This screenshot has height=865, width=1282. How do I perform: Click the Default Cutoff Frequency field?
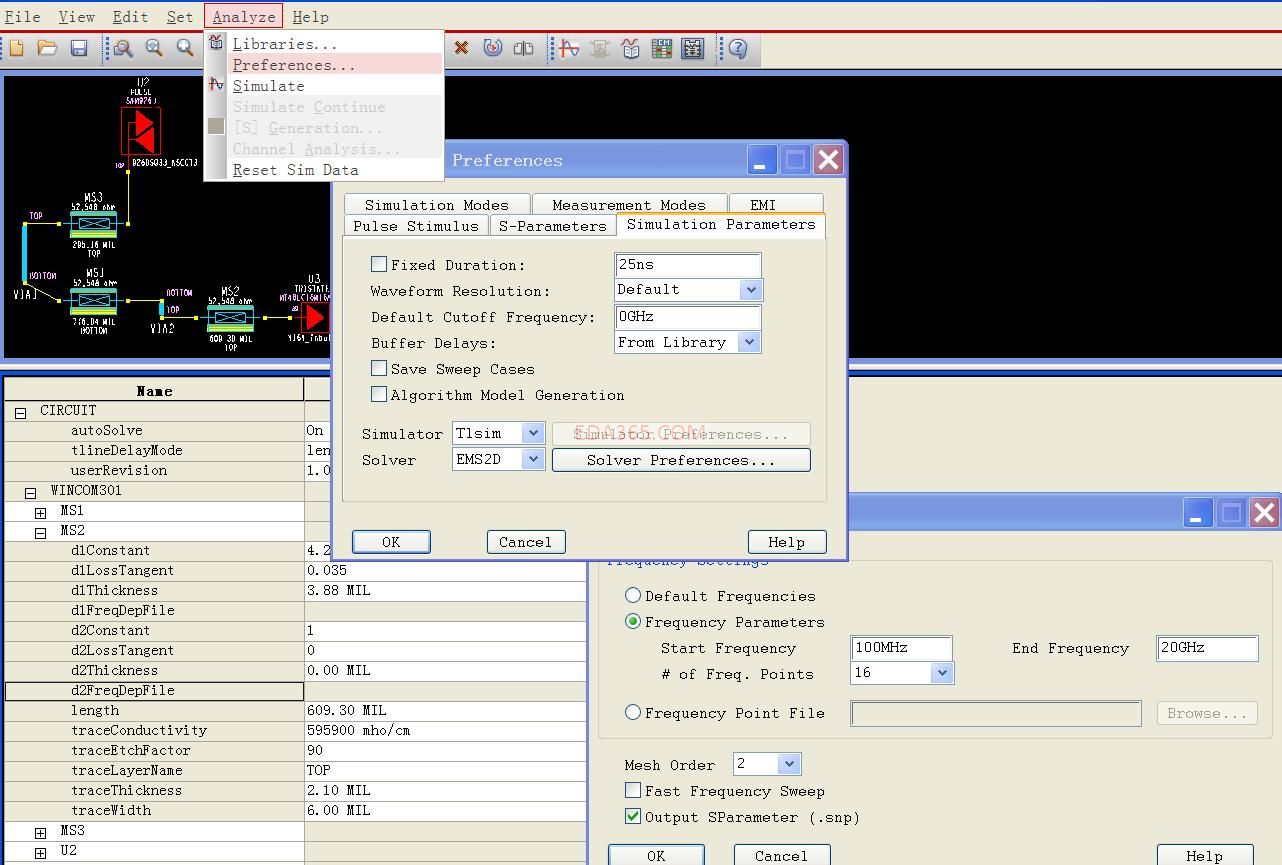point(687,317)
